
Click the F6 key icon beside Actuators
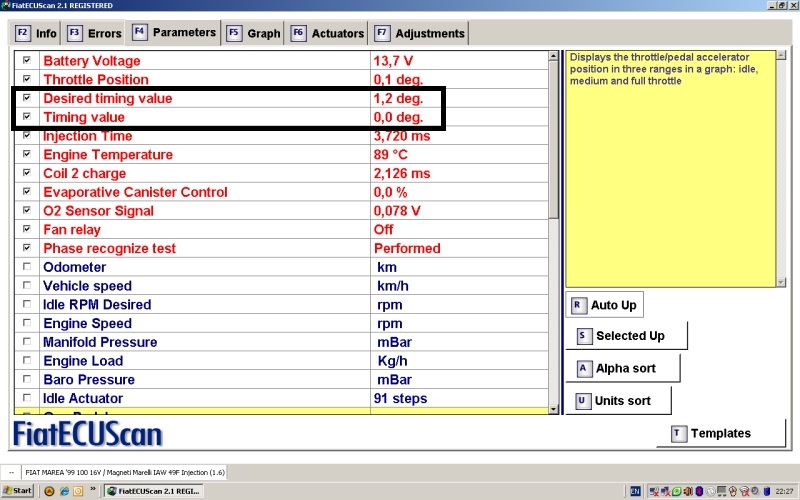coord(298,33)
